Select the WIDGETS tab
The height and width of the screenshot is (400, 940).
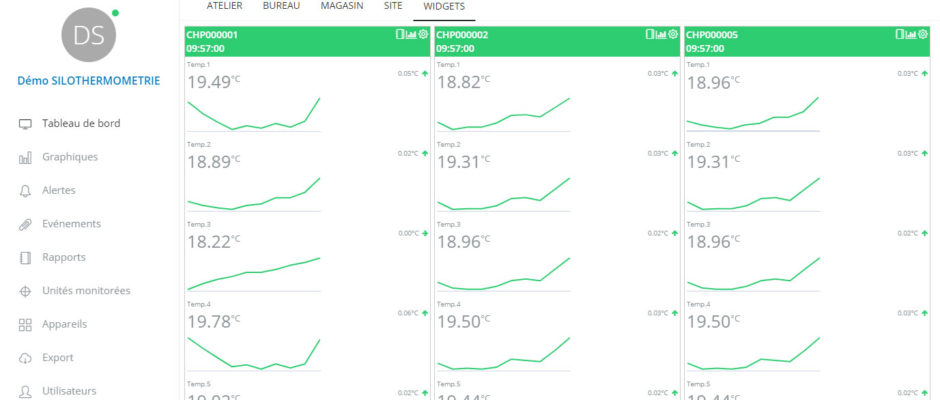(444, 7)
